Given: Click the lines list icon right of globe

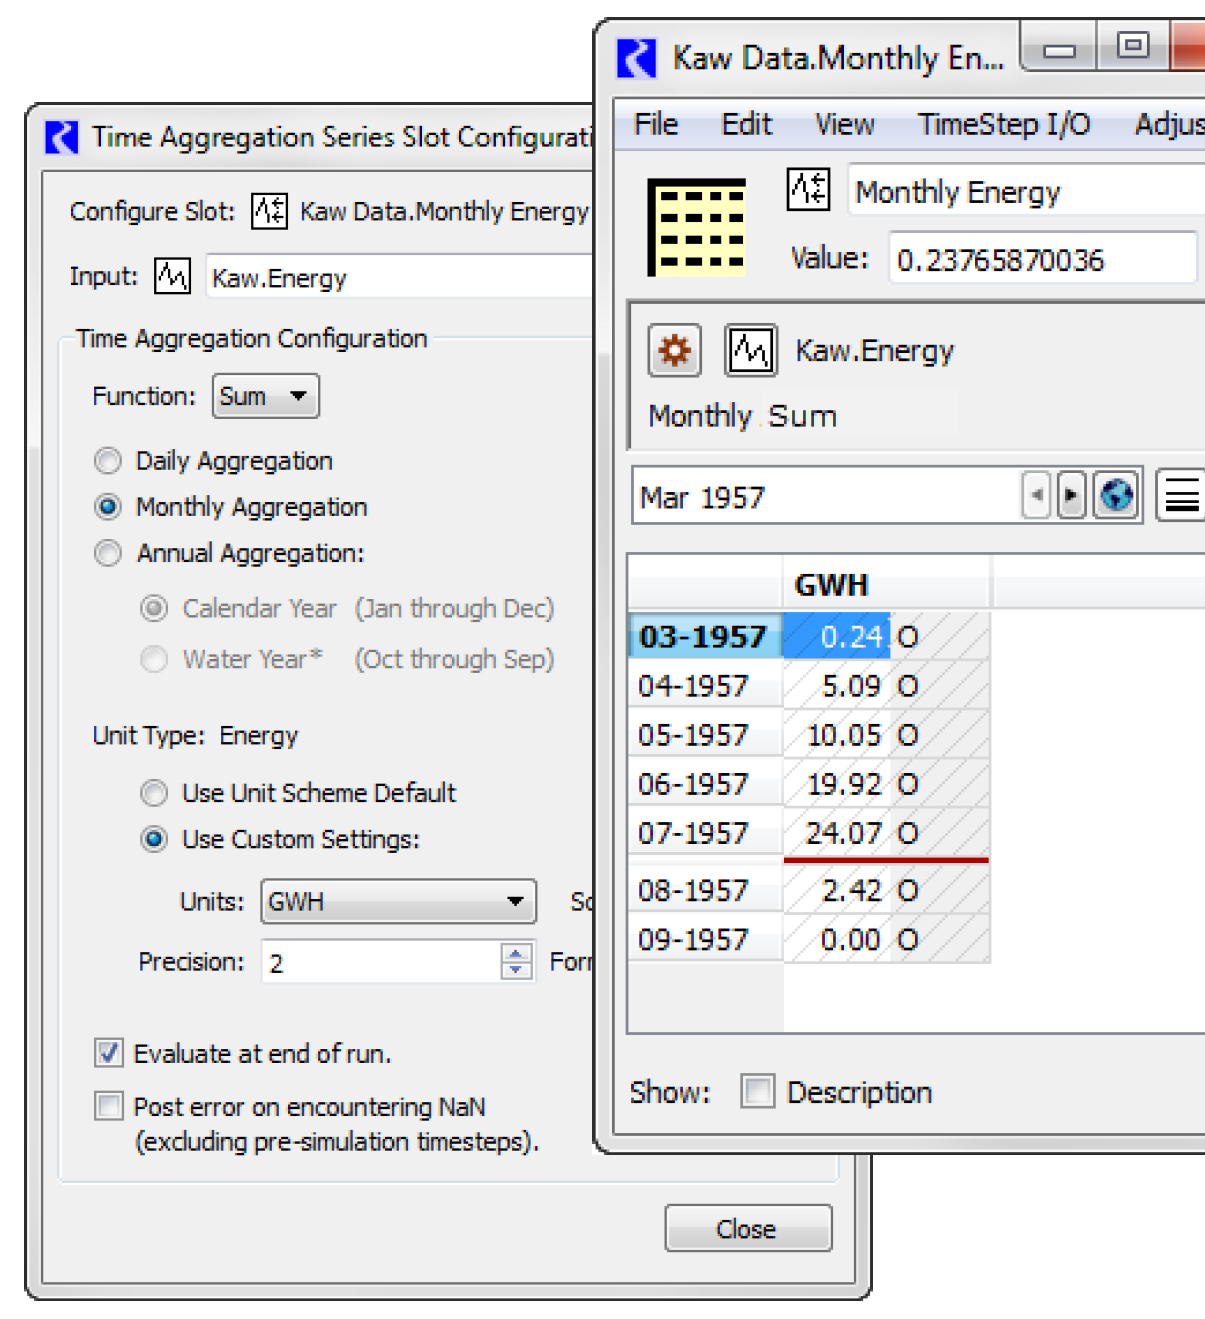Looking at the screenshot, I should coord(1181,495).
